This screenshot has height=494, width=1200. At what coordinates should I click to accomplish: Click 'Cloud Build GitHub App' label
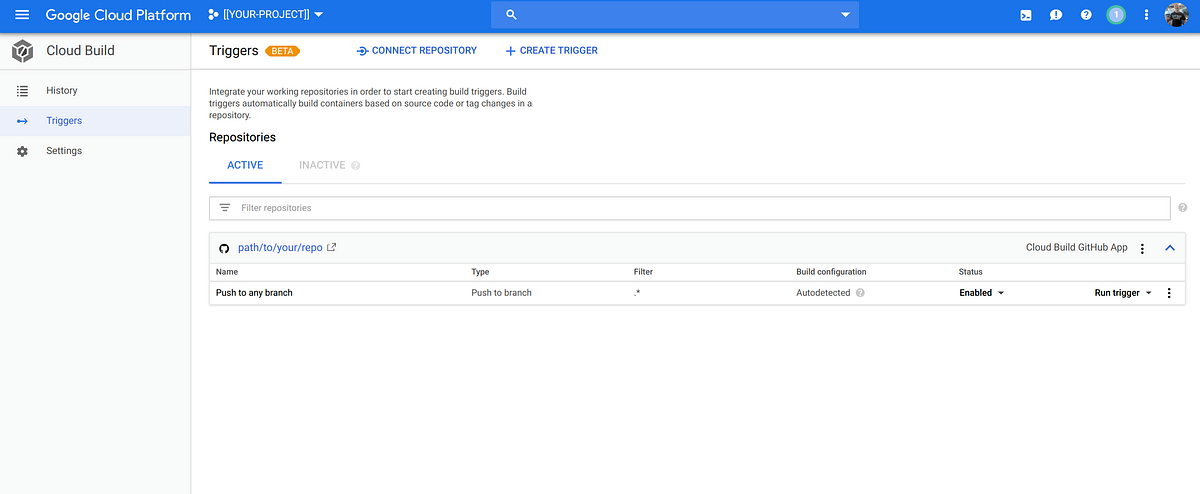coord(1077,247)
